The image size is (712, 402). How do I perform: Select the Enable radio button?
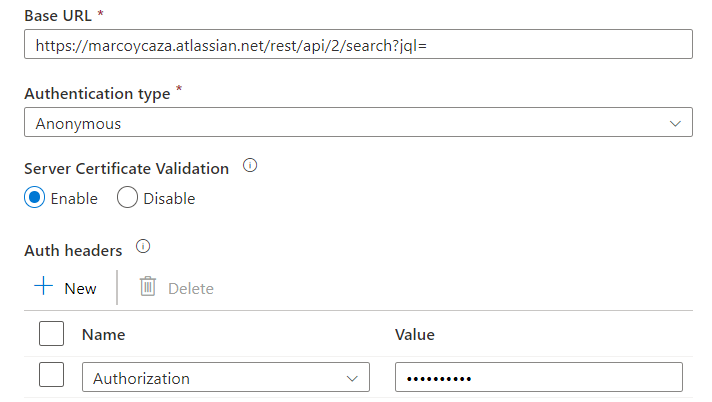coord(35,197)
